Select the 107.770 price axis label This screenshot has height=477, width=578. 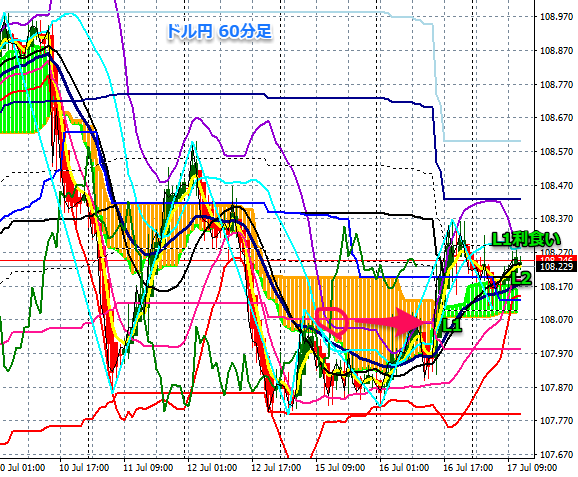tap(556, 421)
